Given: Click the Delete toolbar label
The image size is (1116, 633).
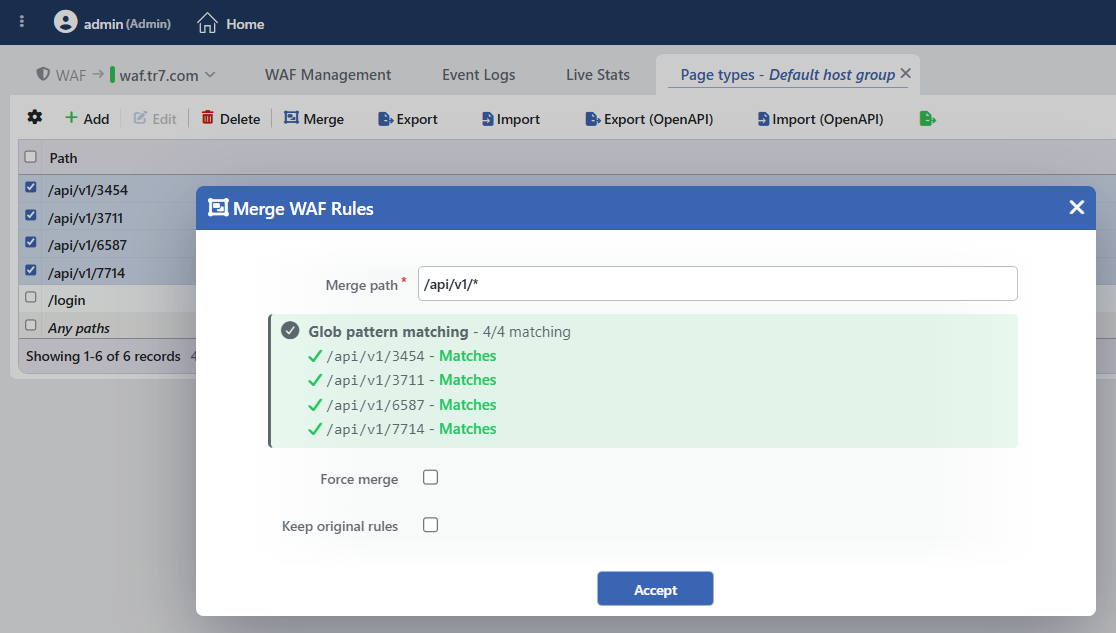Looking at the screenshot, I should tap(240, 119).
